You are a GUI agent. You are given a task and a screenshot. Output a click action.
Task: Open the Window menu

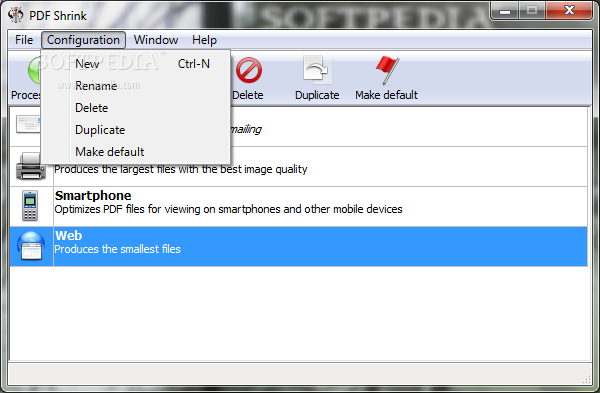pos(156,40)
